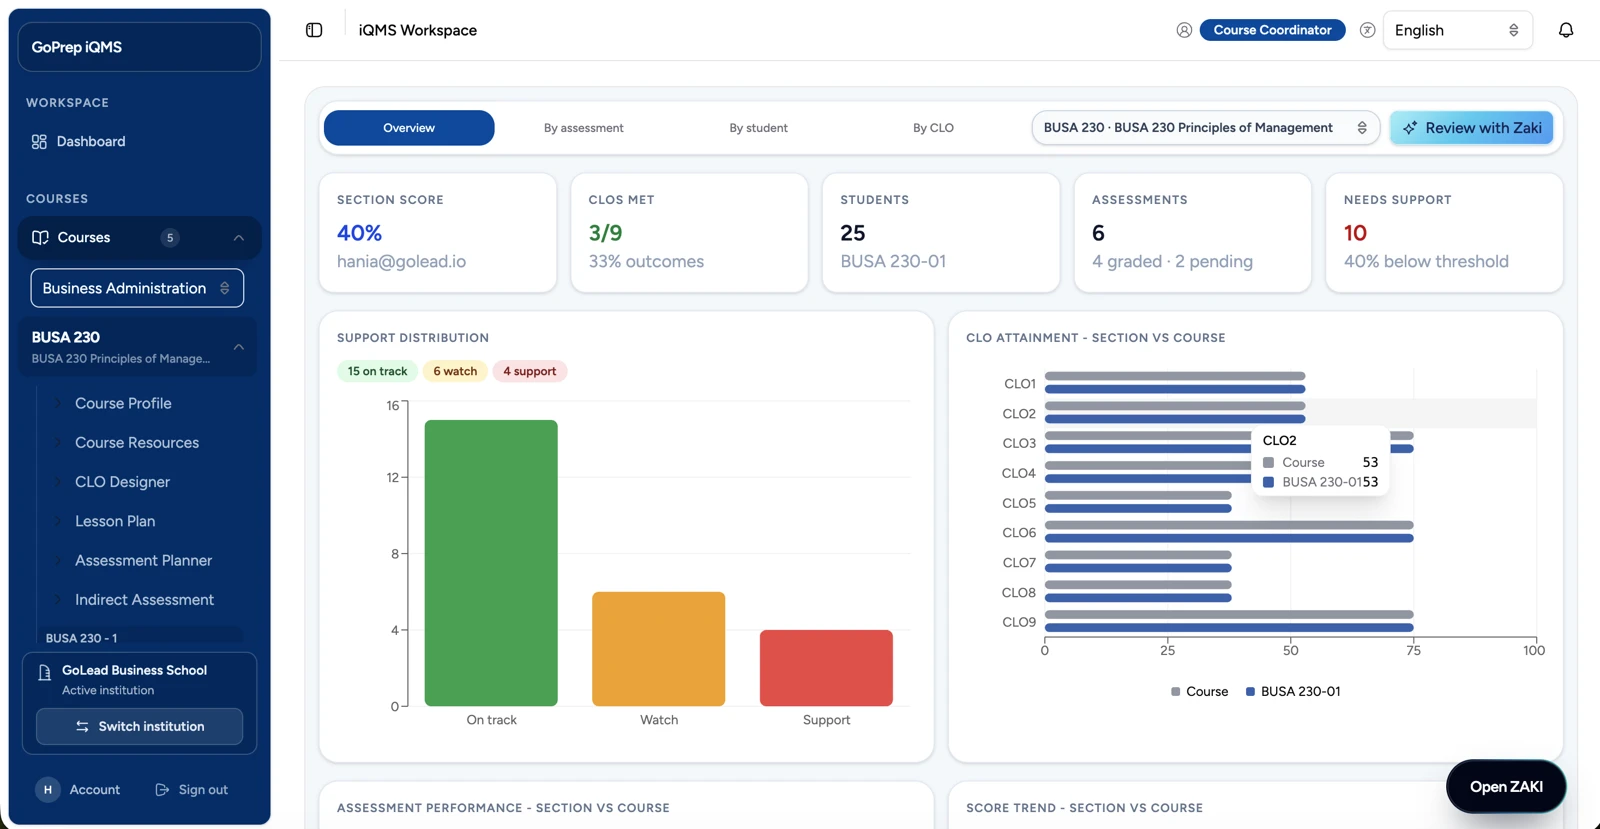Click the CLOs Met 3/9 card

[689, 233]
